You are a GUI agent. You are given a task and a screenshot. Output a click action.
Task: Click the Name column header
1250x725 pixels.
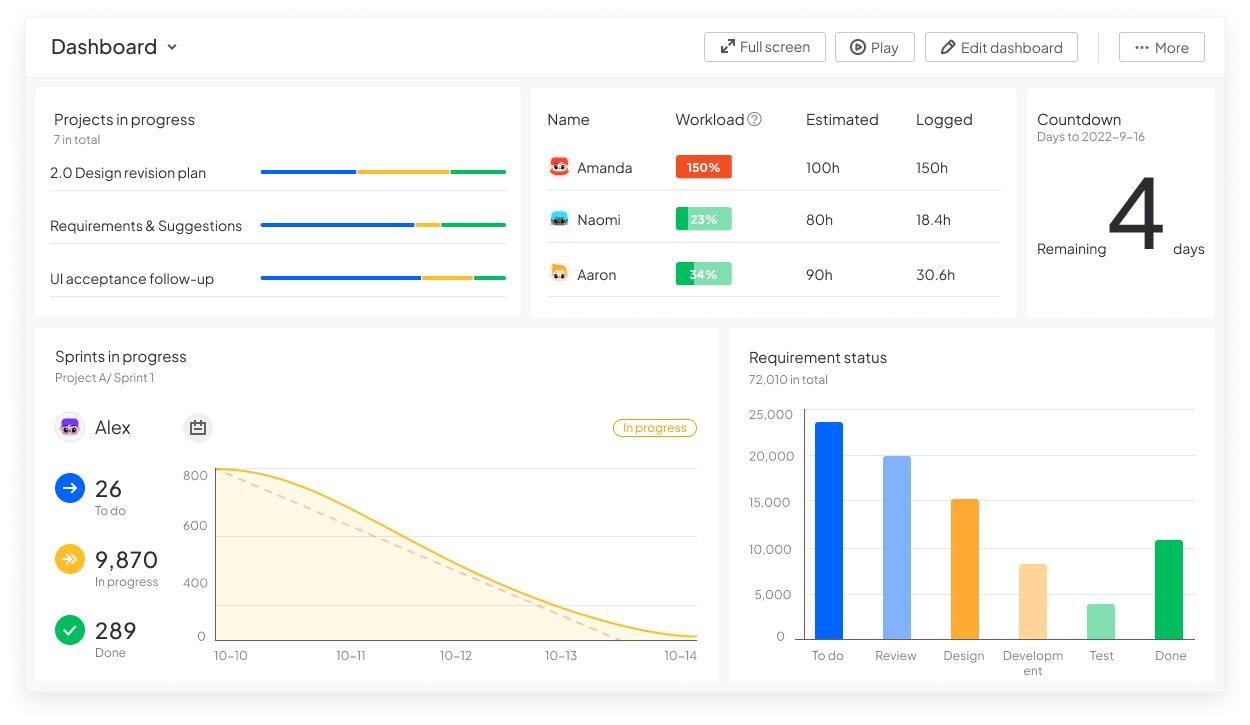point(568,119)
